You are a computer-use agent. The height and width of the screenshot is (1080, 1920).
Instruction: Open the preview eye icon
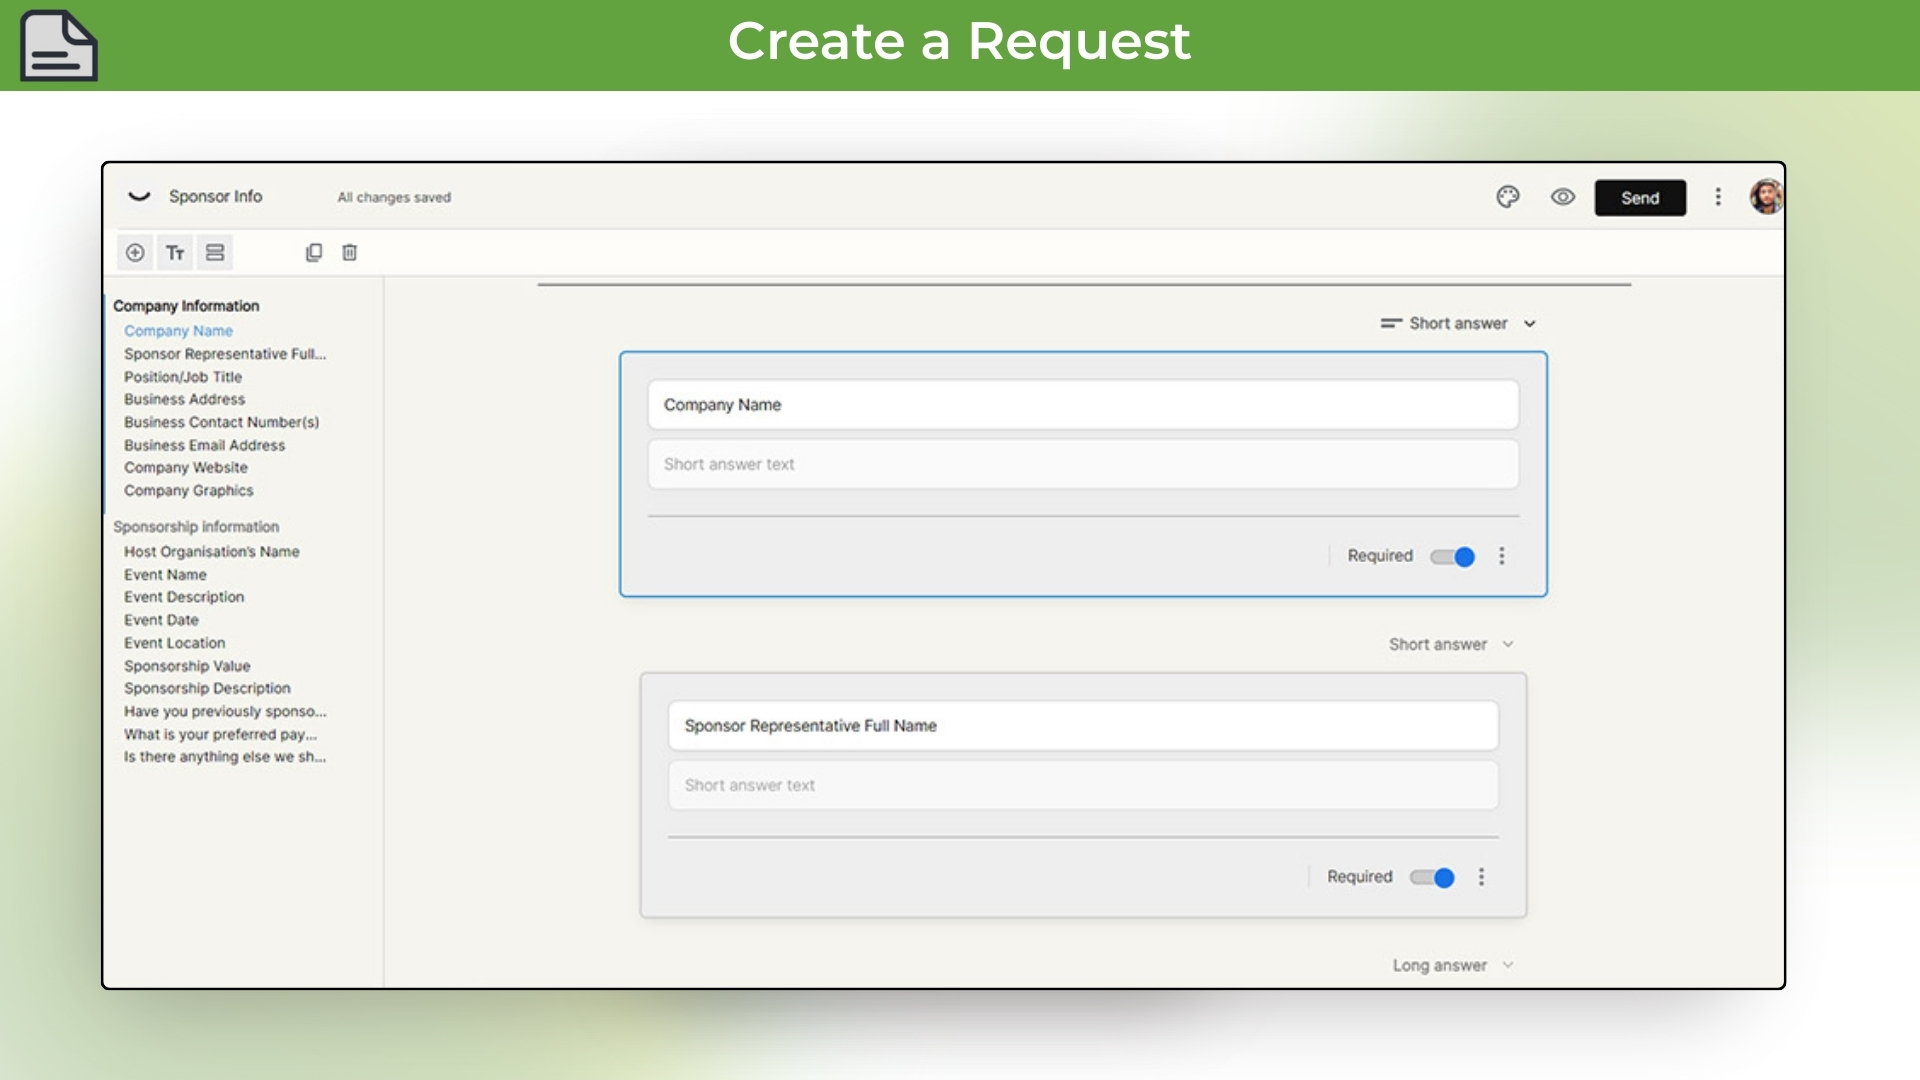click(1562, 197)
